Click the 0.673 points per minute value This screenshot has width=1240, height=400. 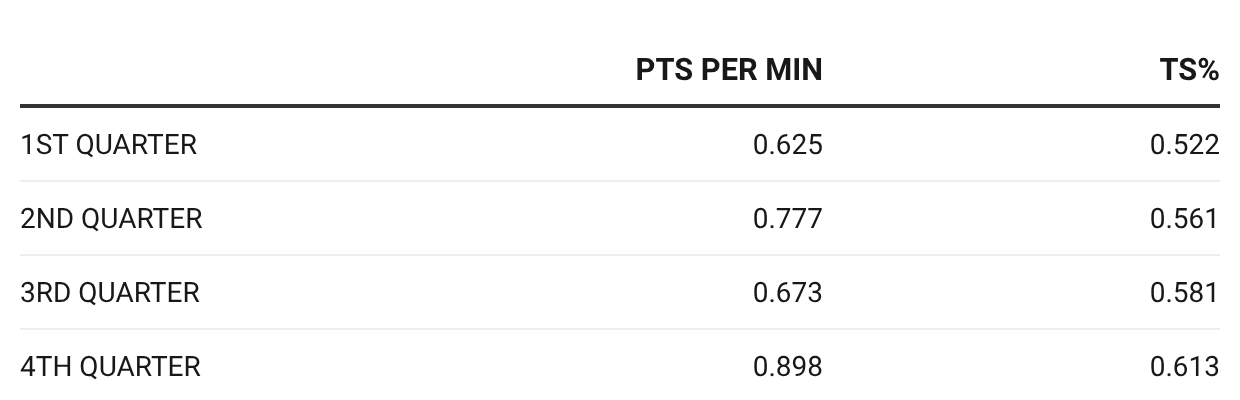tap(788, 293)
